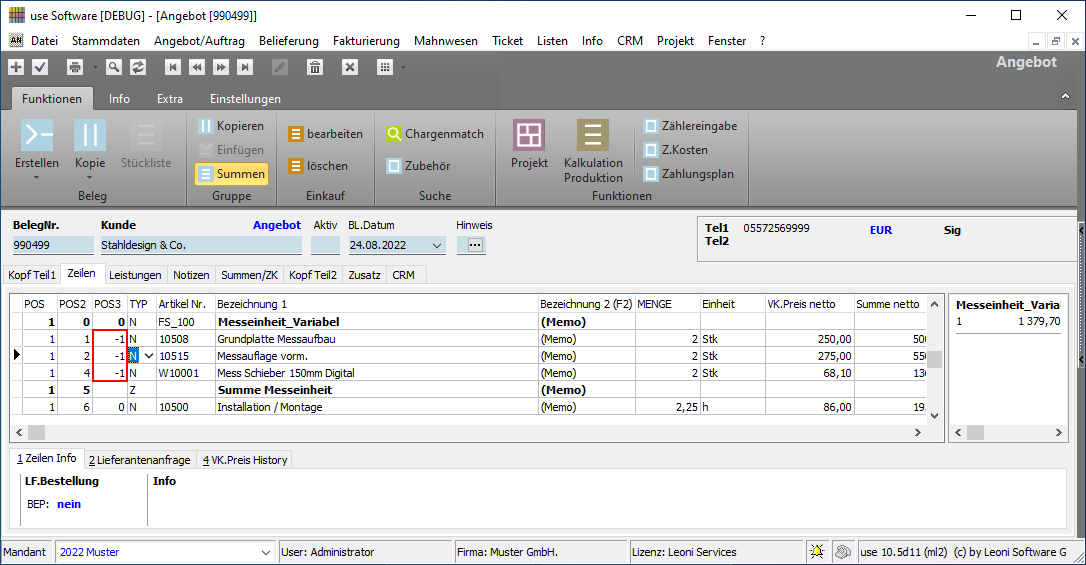This screenshot has height=565, width=1086.
Task: Click the bearbeiten button in Einkauf
Action: click(x=325, y=134)
